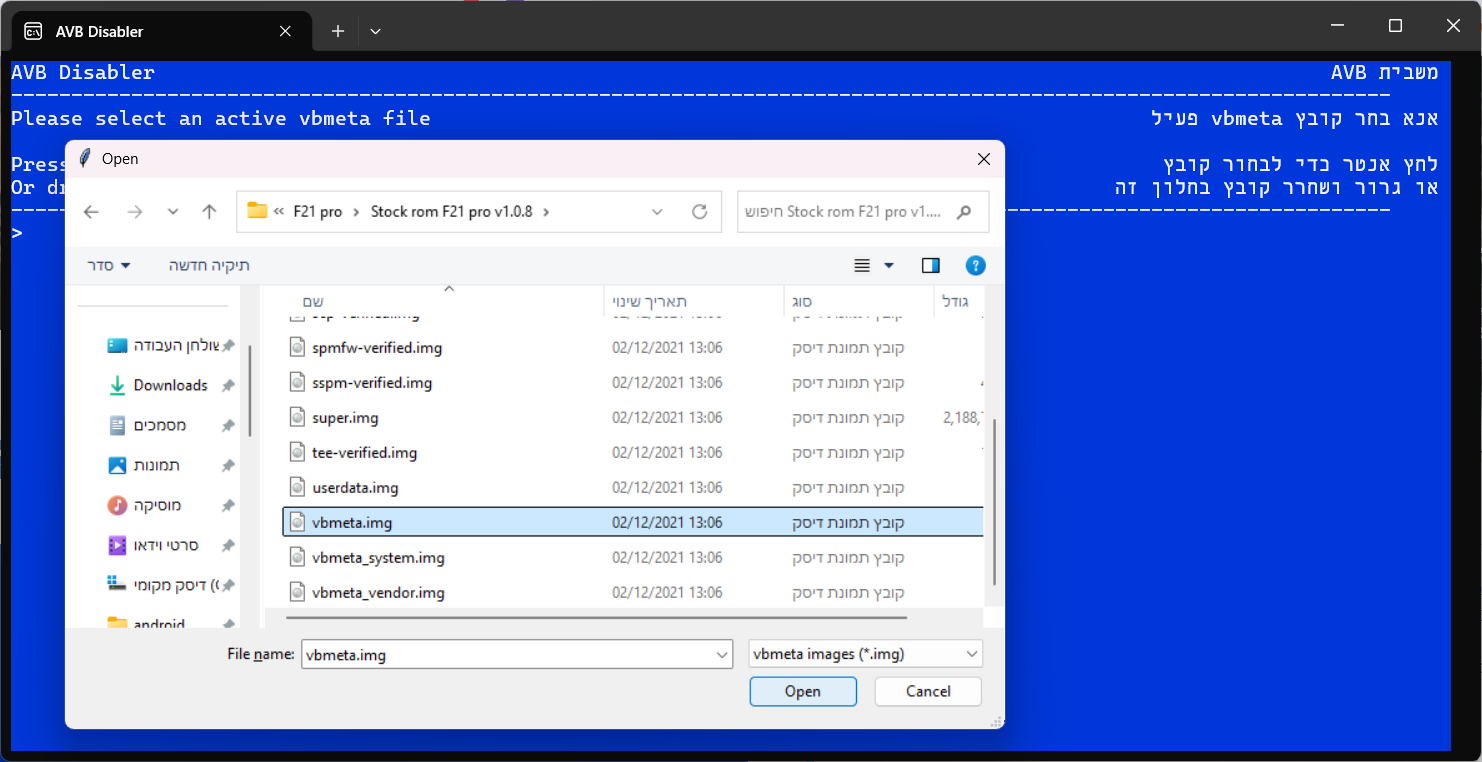Click the search magnifier icon

pyautogui.click(x=964, y=212)
